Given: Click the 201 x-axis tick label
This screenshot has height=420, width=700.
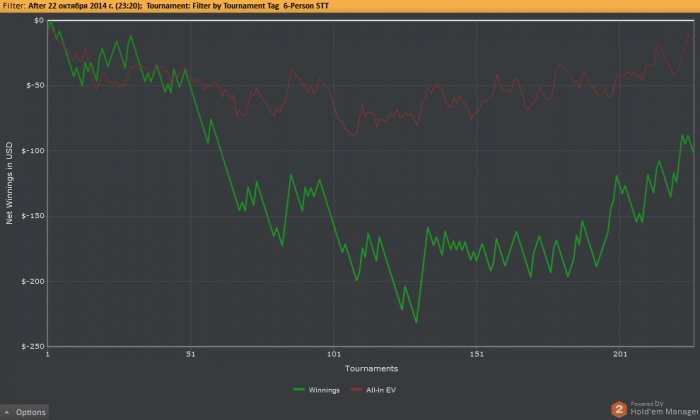Looking at the screenshot, I should [620, 354].
